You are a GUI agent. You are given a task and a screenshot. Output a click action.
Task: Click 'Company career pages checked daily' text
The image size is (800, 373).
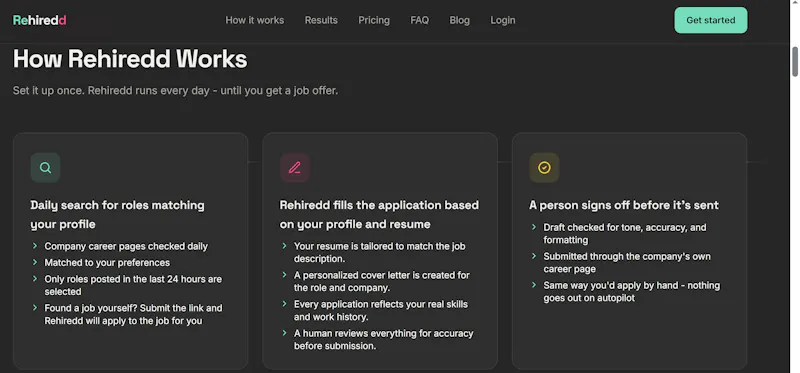click(x=126, y=246)
